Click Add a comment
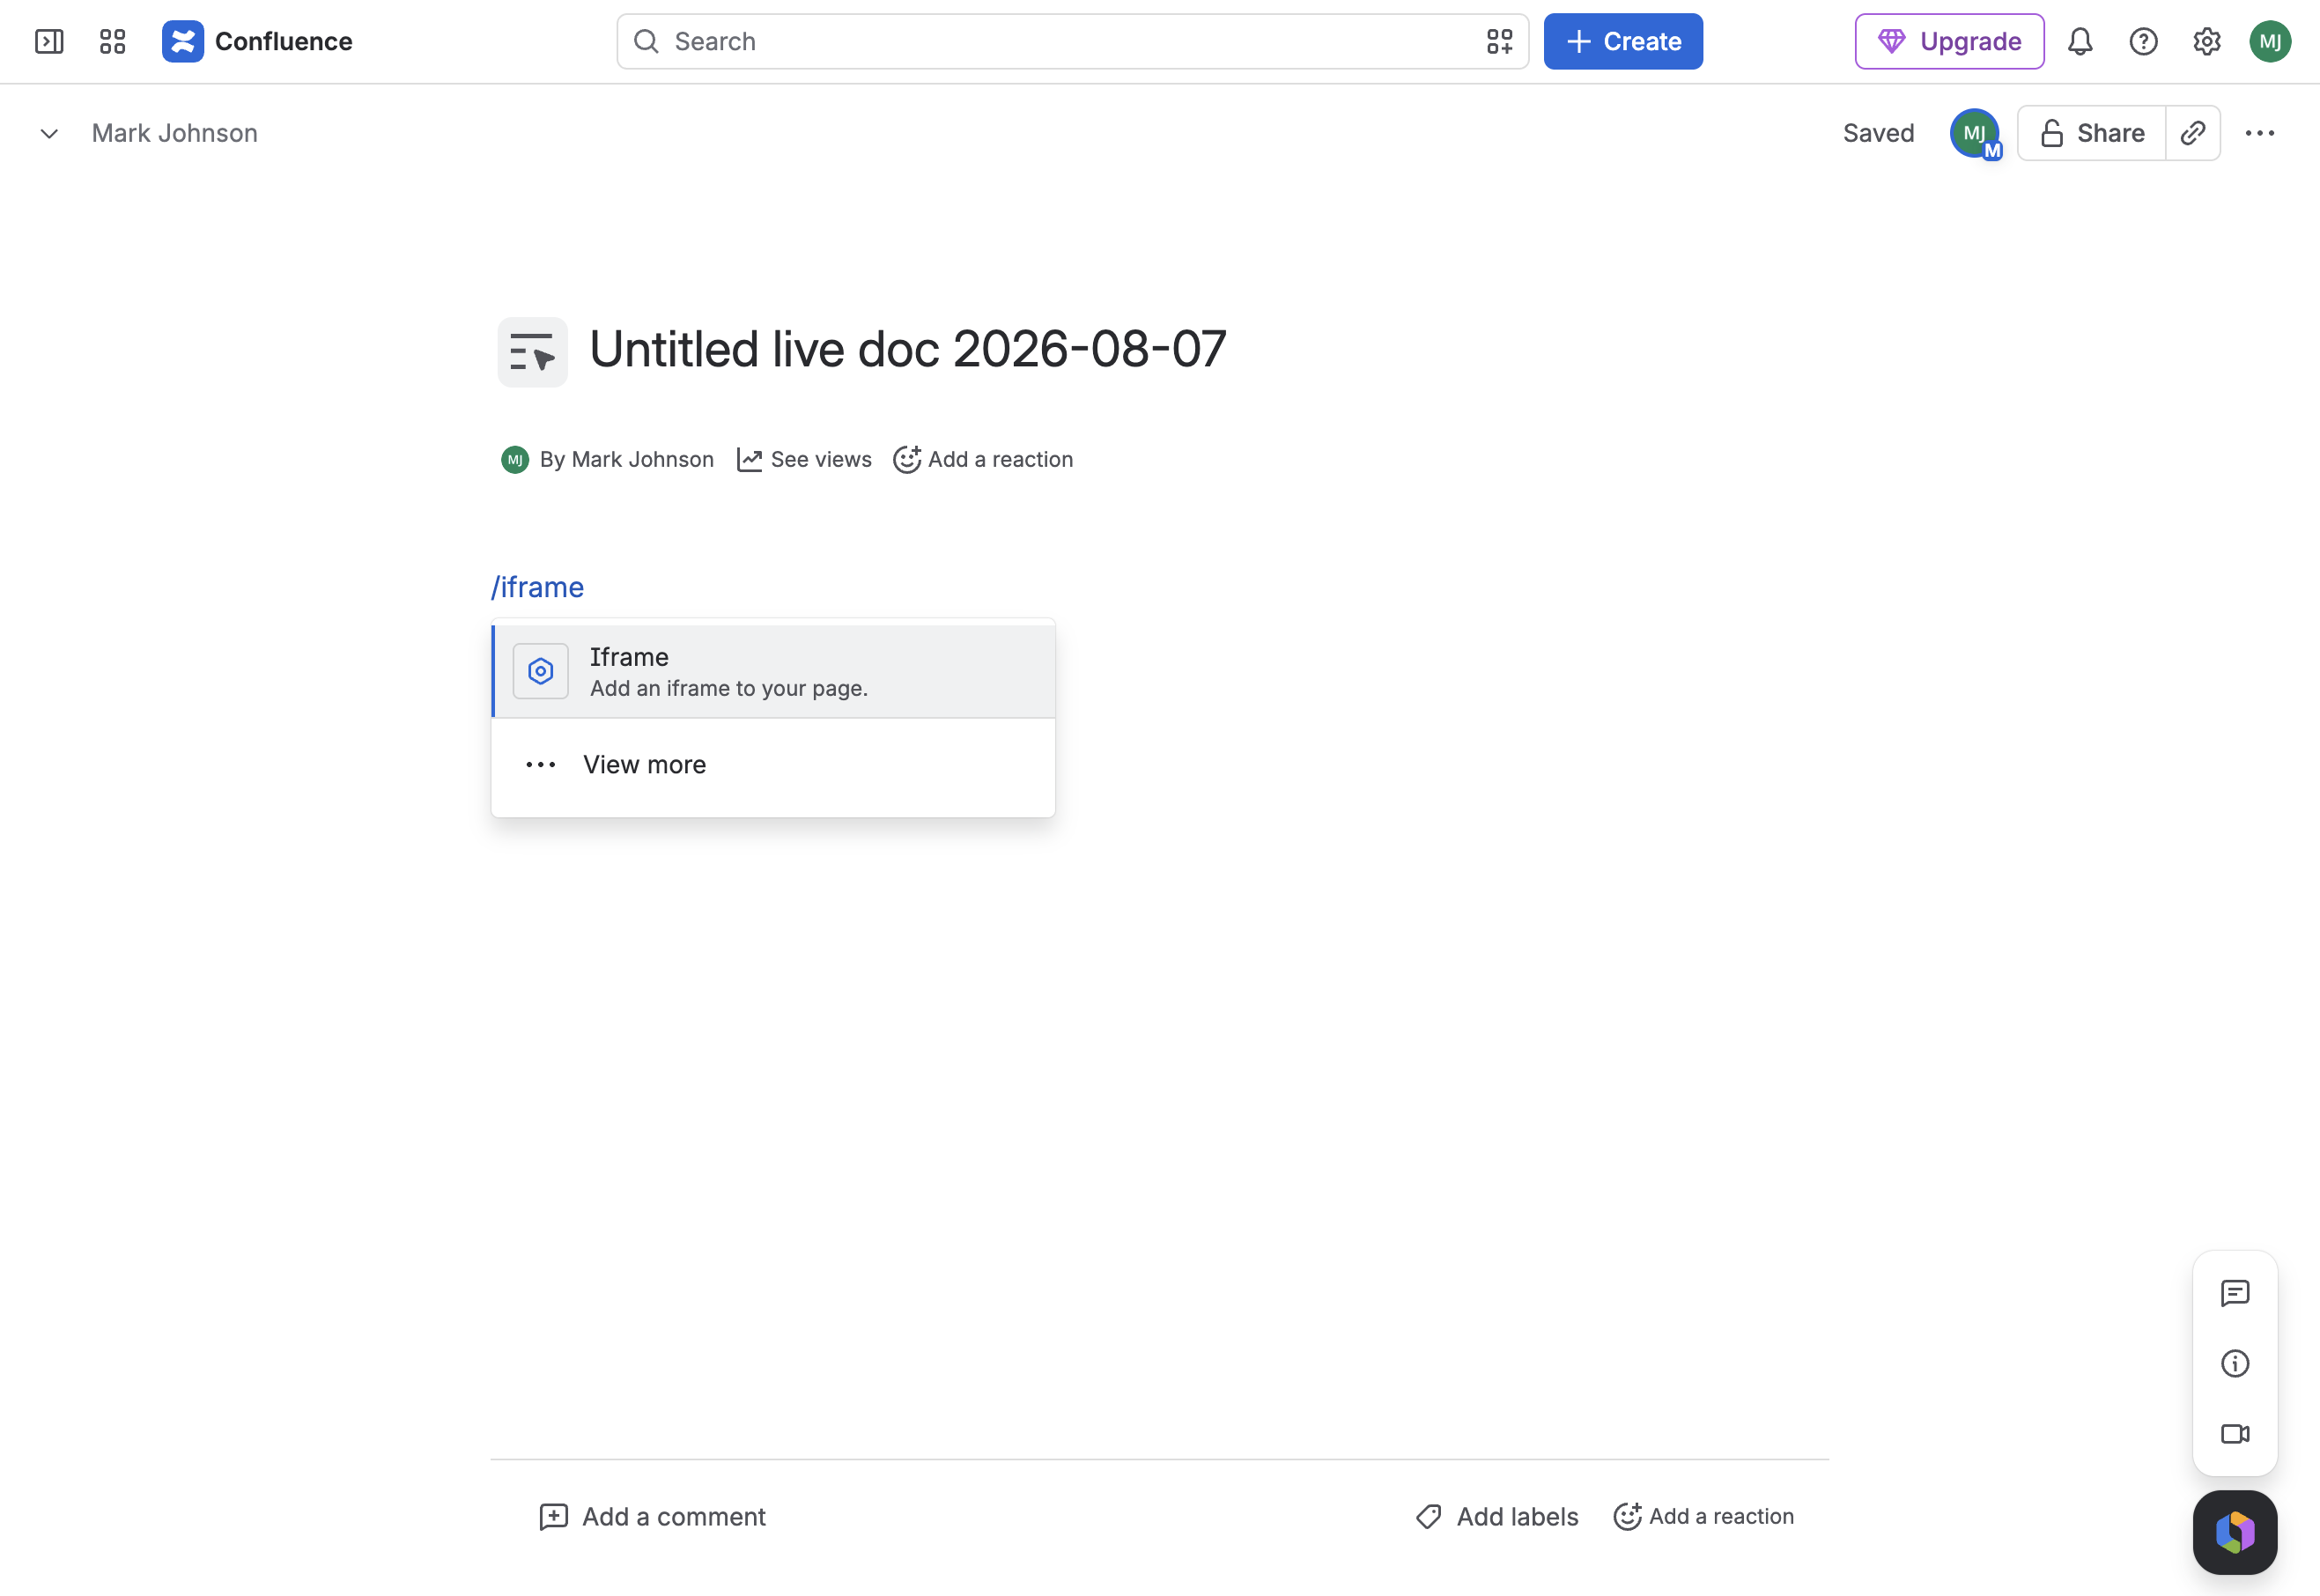 652,1517
